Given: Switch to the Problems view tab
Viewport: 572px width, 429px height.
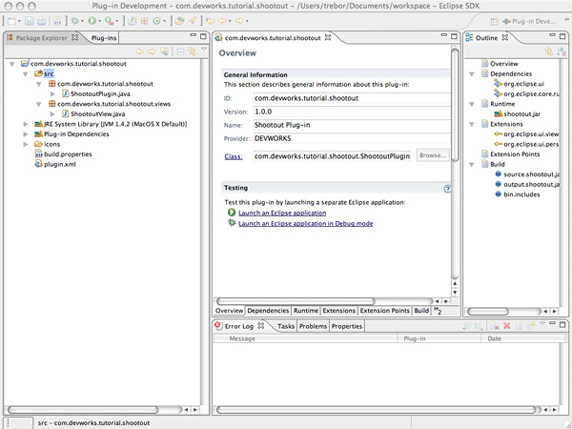Looking at the screenshot, I should (x=313, y=326).
